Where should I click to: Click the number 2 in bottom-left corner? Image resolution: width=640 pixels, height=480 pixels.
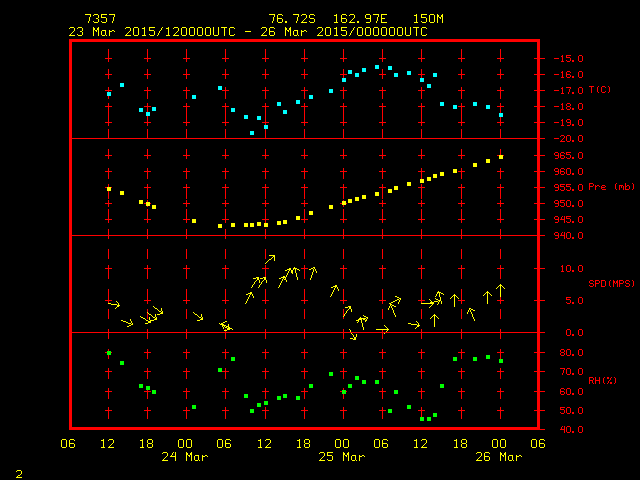18,472
